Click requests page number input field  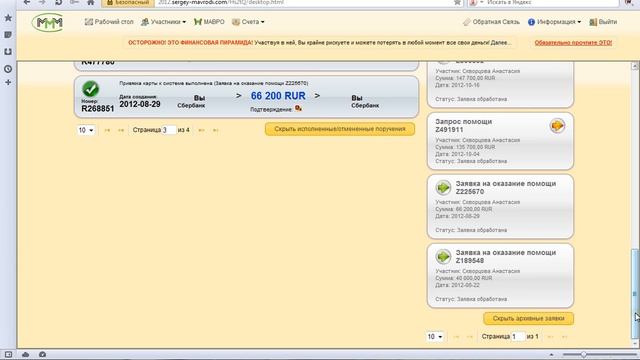click(x=518, y=337)
